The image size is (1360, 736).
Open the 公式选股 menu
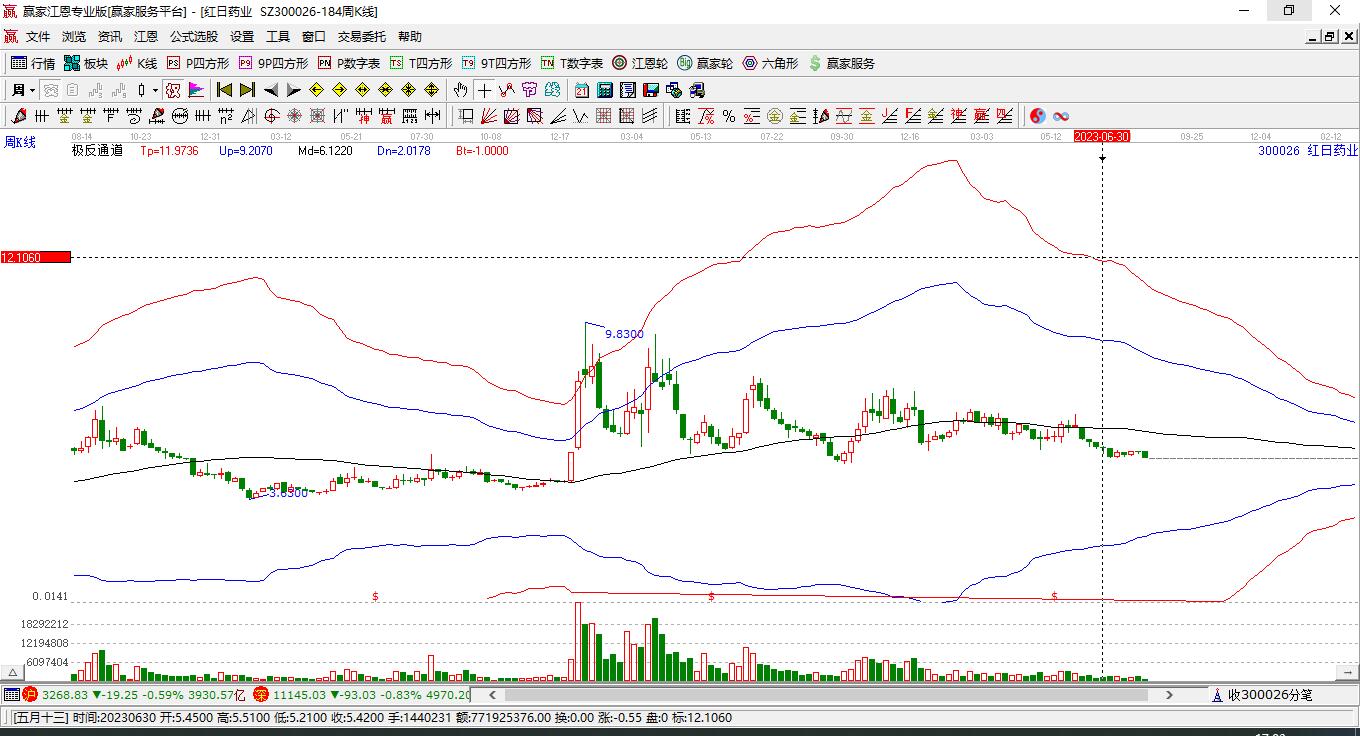[x=194, y=37]
